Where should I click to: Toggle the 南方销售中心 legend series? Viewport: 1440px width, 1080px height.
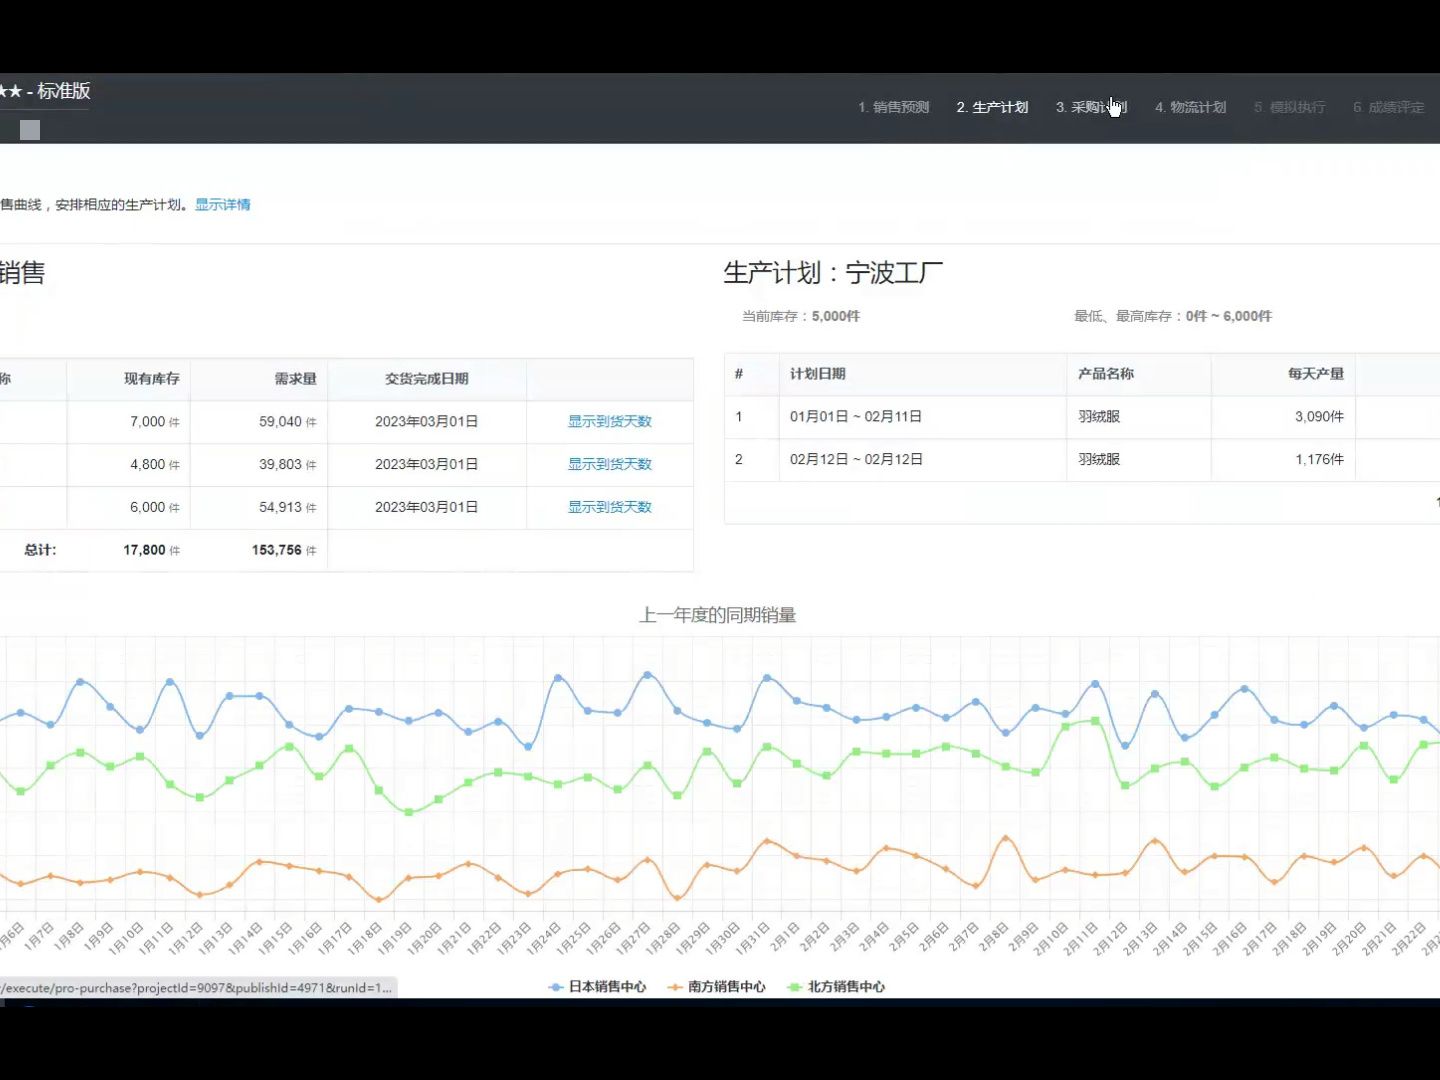tap(717, 987)
